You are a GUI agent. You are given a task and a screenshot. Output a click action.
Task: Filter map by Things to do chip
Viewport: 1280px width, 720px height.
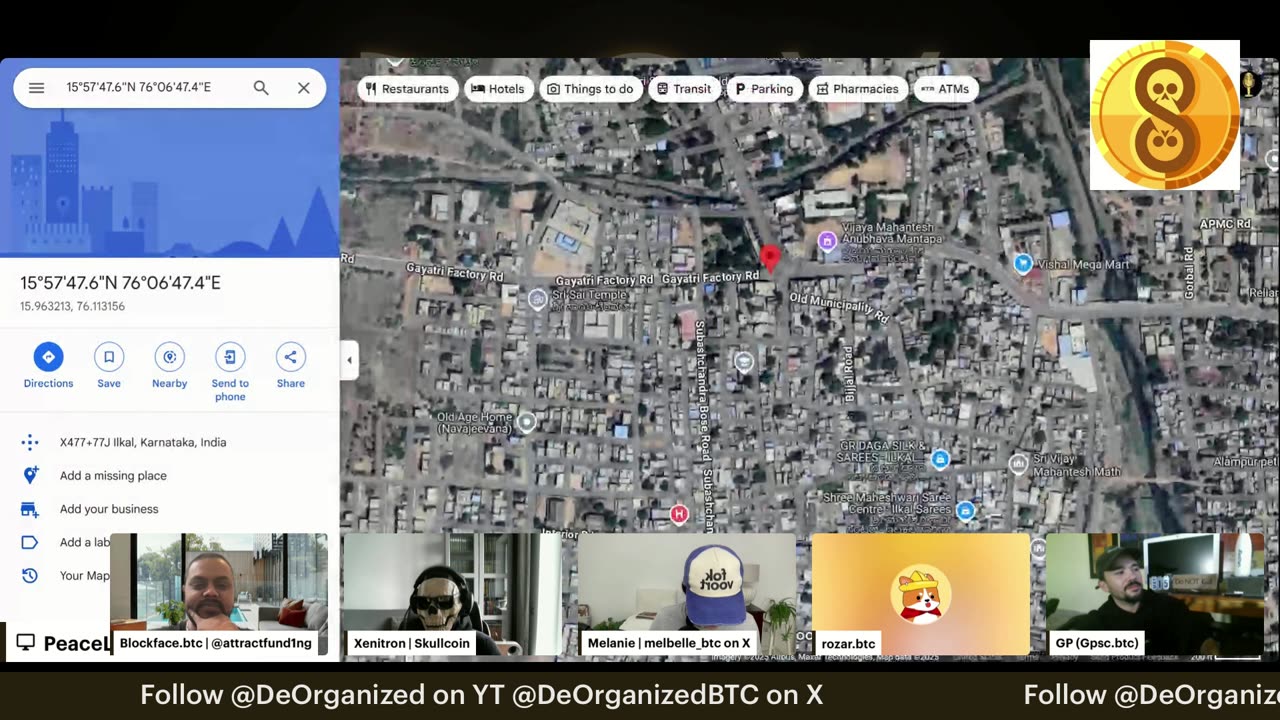tap(591, 89)
